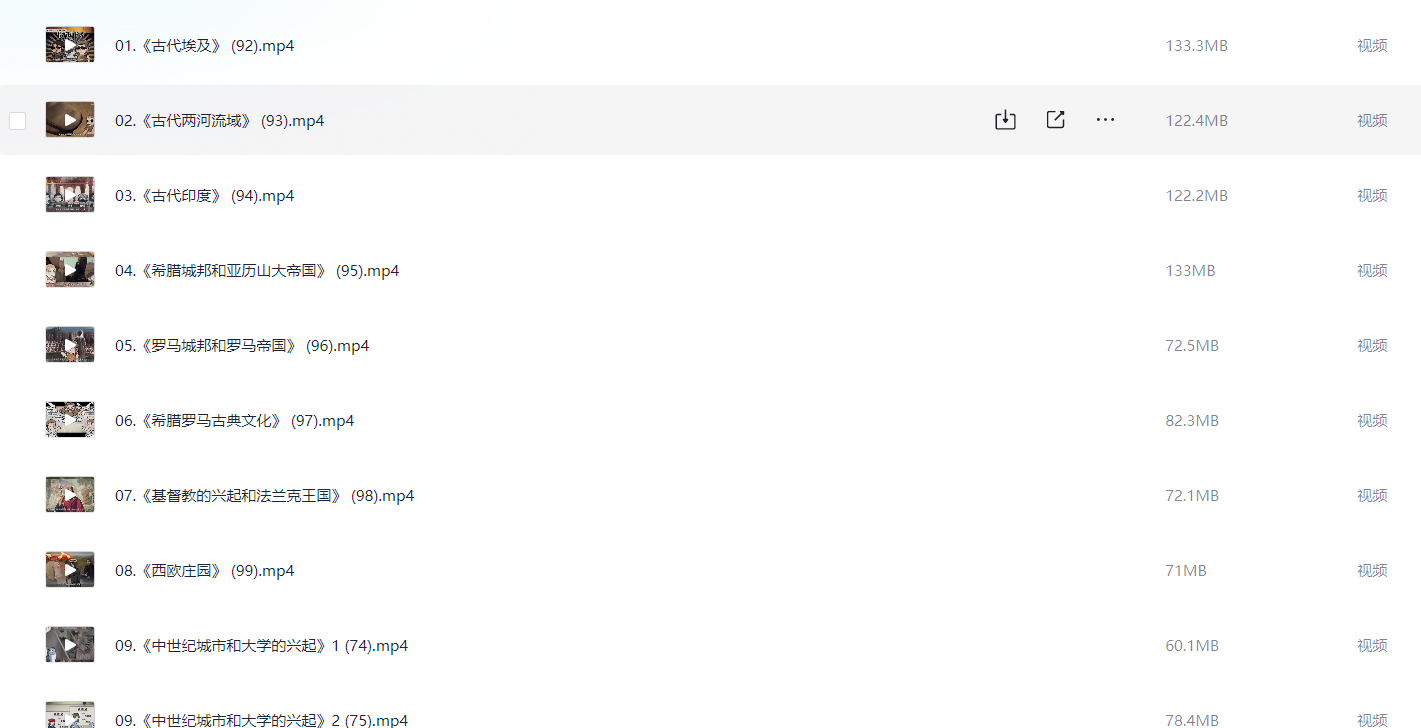The width and height of the screenshot is (1421, 728).
Task: Click 07.《基督教的兴起和法兰克王国》 (98).mp4 name
Action: click(264, 496)
